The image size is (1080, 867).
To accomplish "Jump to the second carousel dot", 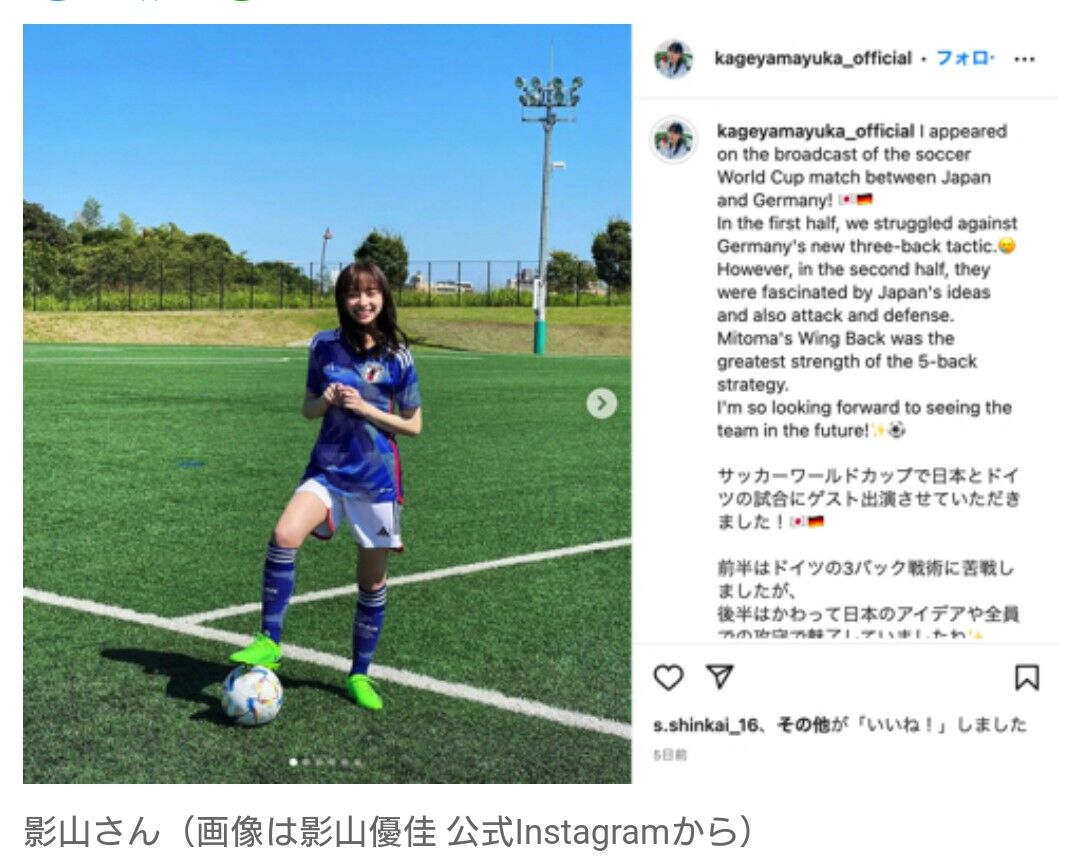I will coord(307,762).
